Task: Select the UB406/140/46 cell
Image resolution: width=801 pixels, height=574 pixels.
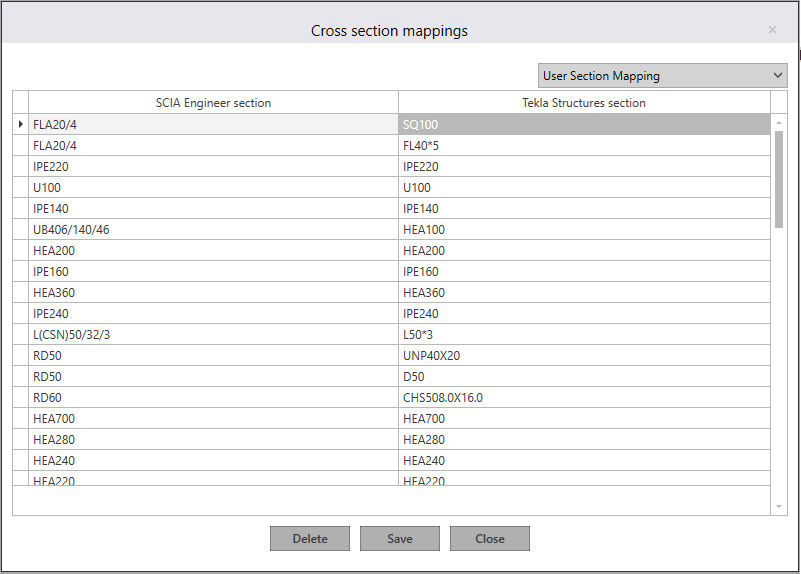Action: 213,229
